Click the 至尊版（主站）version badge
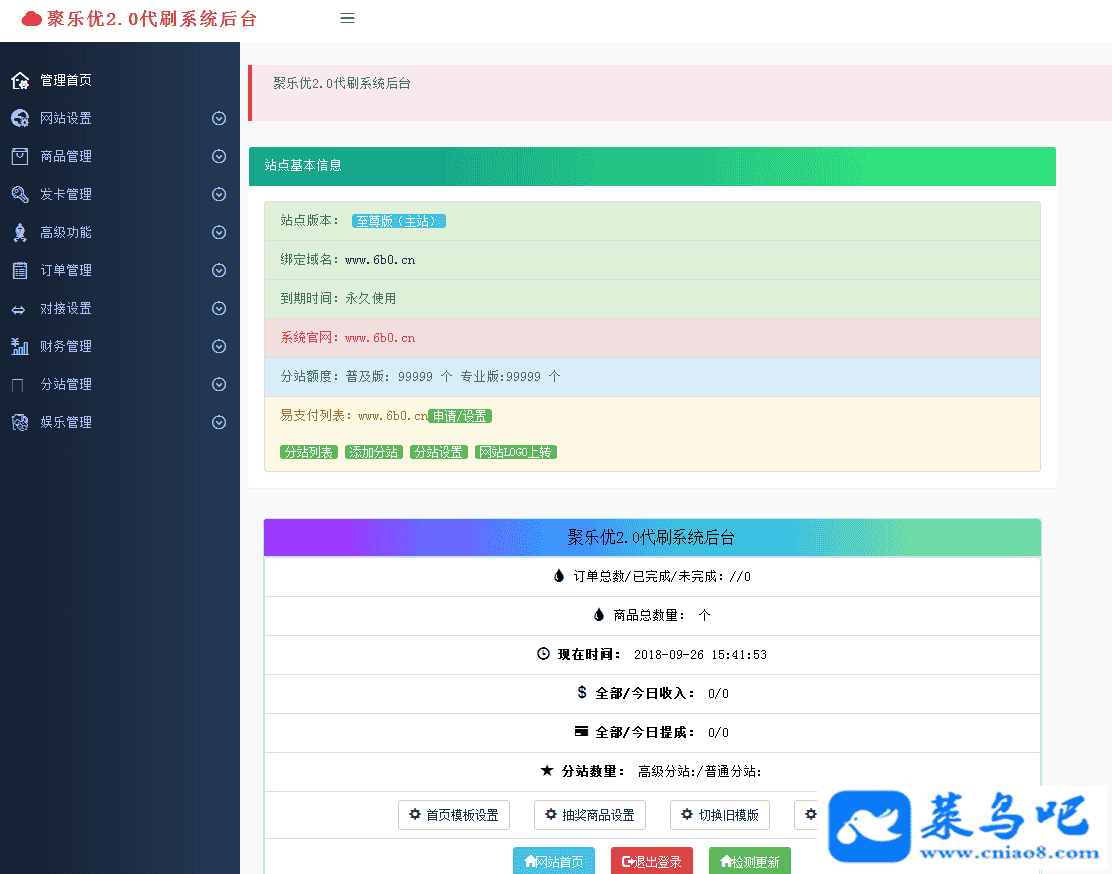1112x874 pixels. coord(398,221)
